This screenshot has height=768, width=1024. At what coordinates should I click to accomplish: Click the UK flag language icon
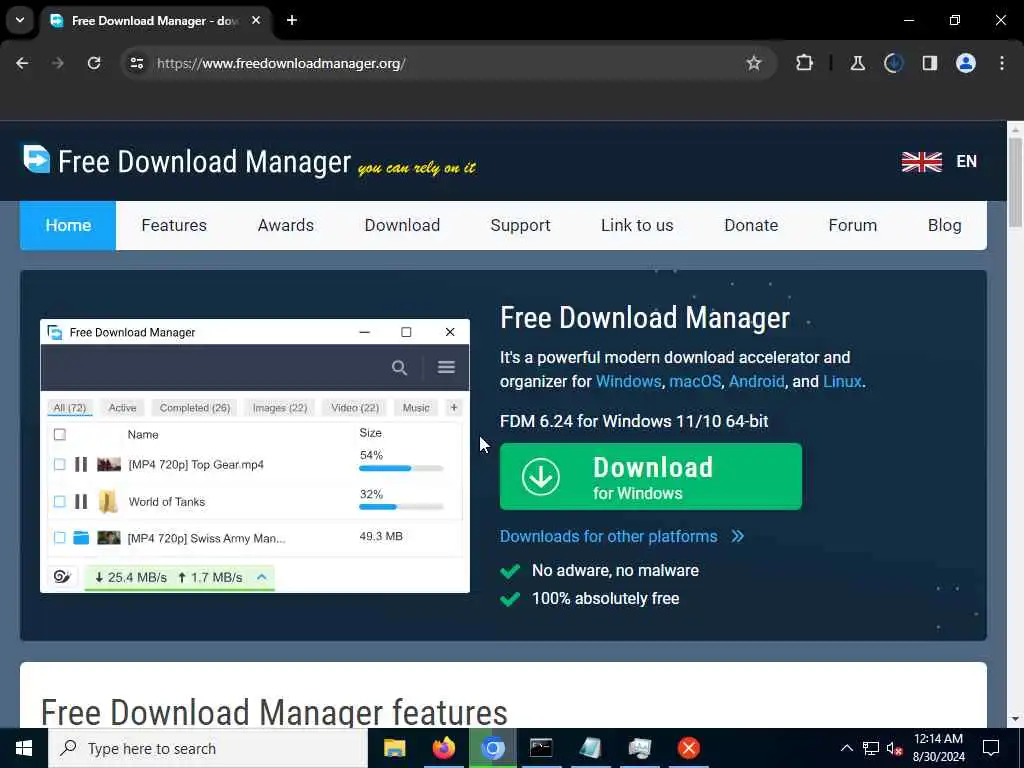921,161
